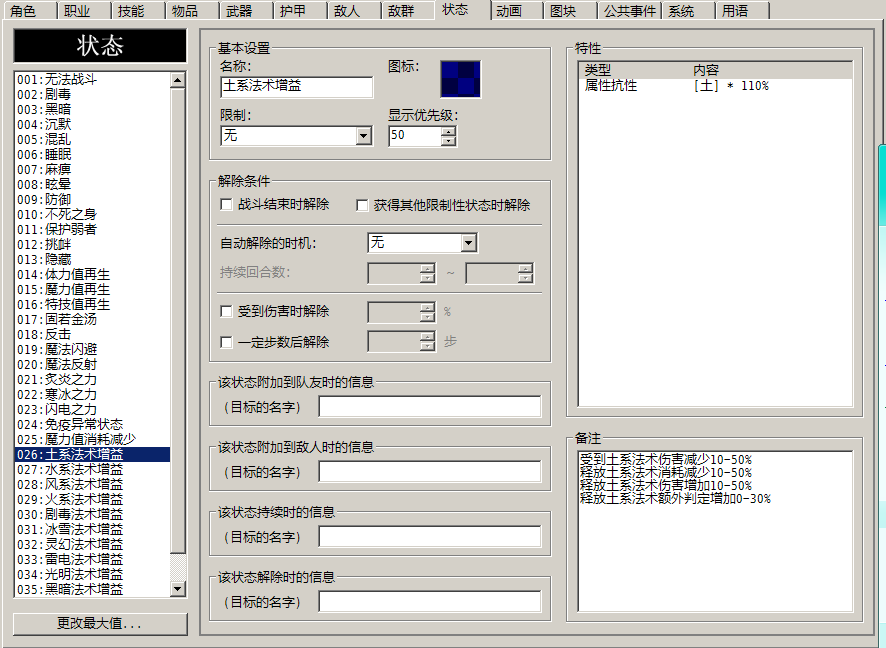Select state 001:无法战斗
Screen dimensions: 886x648
93,80
